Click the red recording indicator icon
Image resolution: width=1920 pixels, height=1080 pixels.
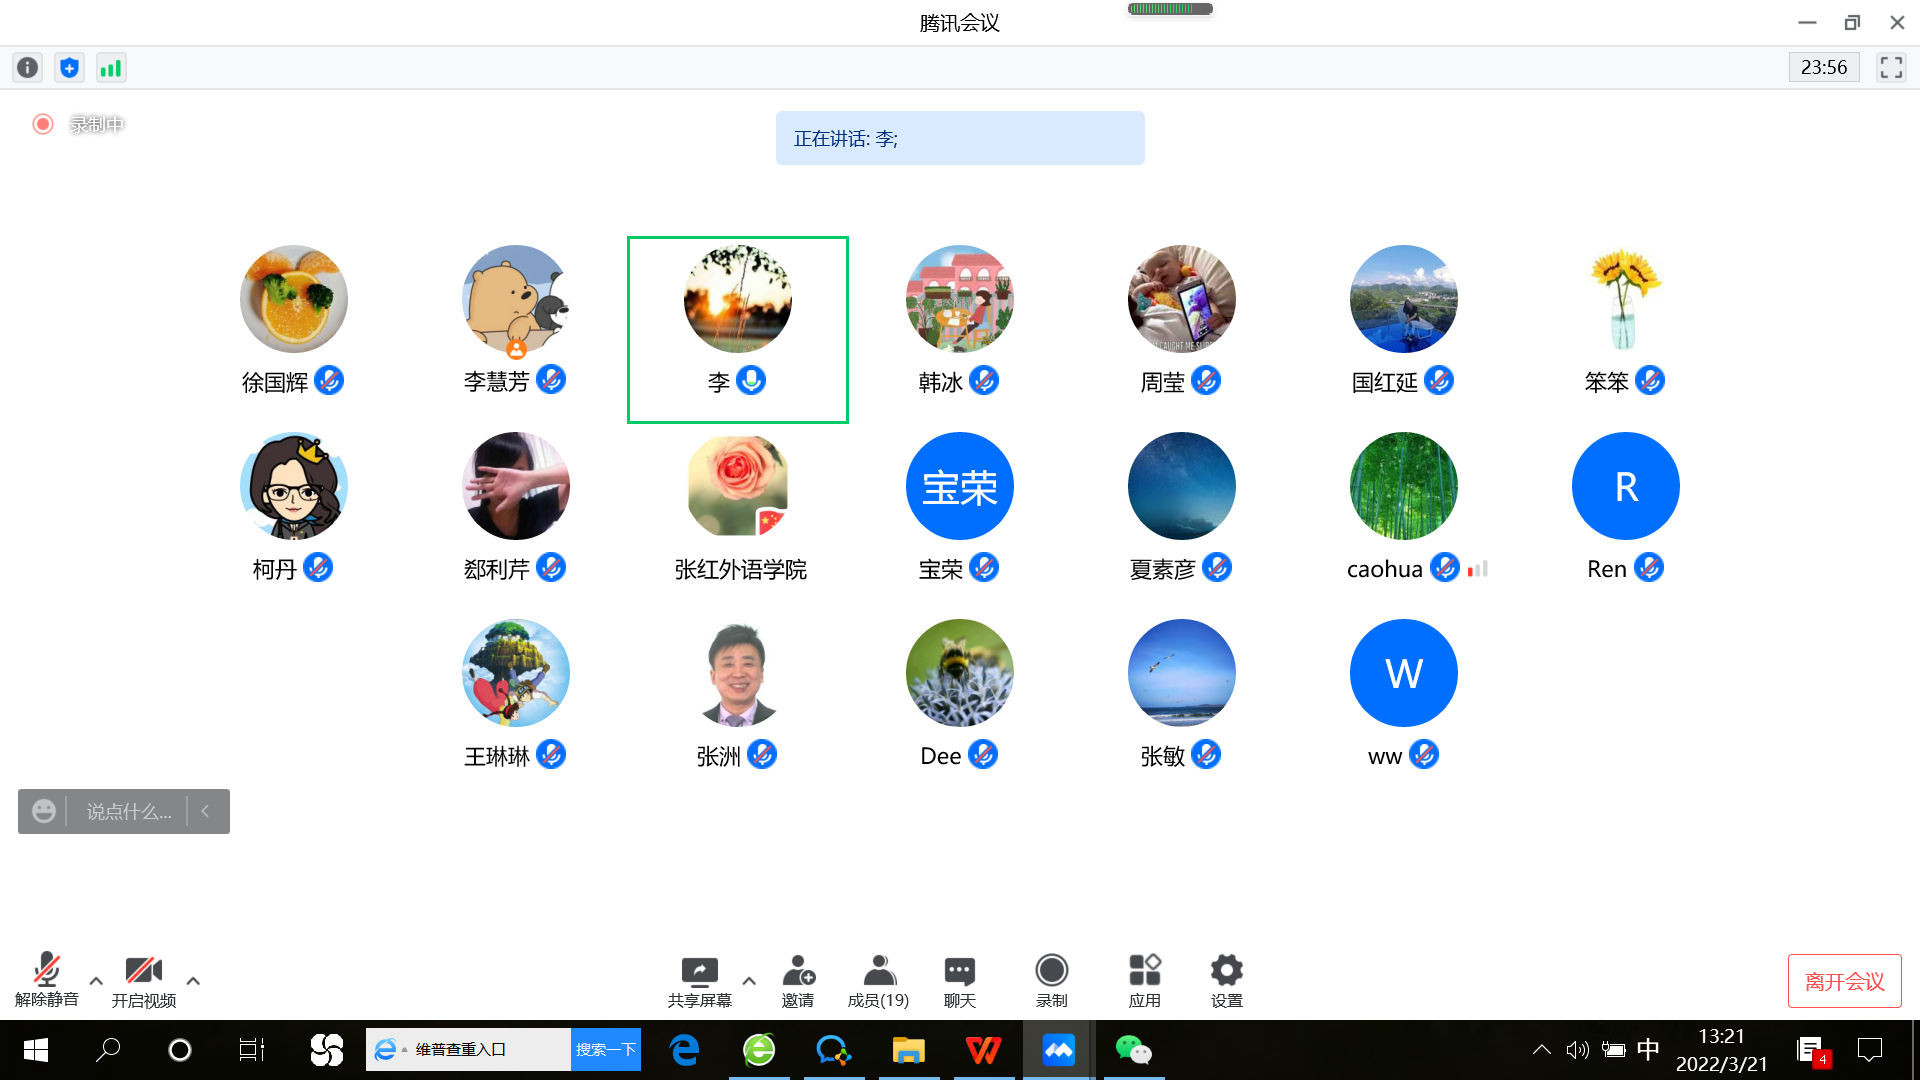pyautogui.click(x=43, y=124)
